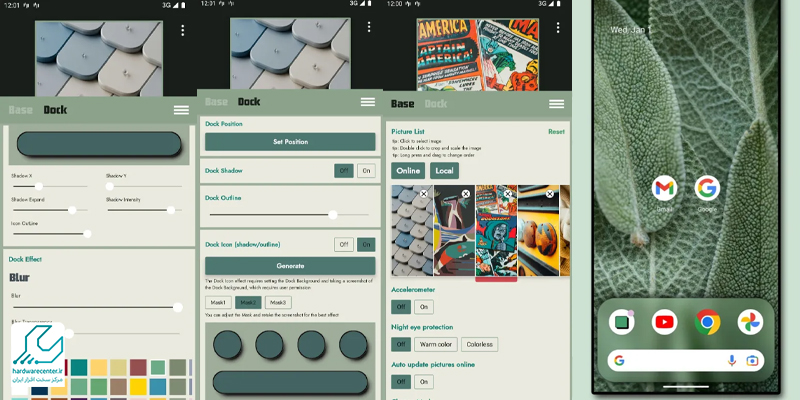The height and width of the screenshot is (400, 800).
Task: Remove the first picture from Picture List
Action: coord(423,193)
